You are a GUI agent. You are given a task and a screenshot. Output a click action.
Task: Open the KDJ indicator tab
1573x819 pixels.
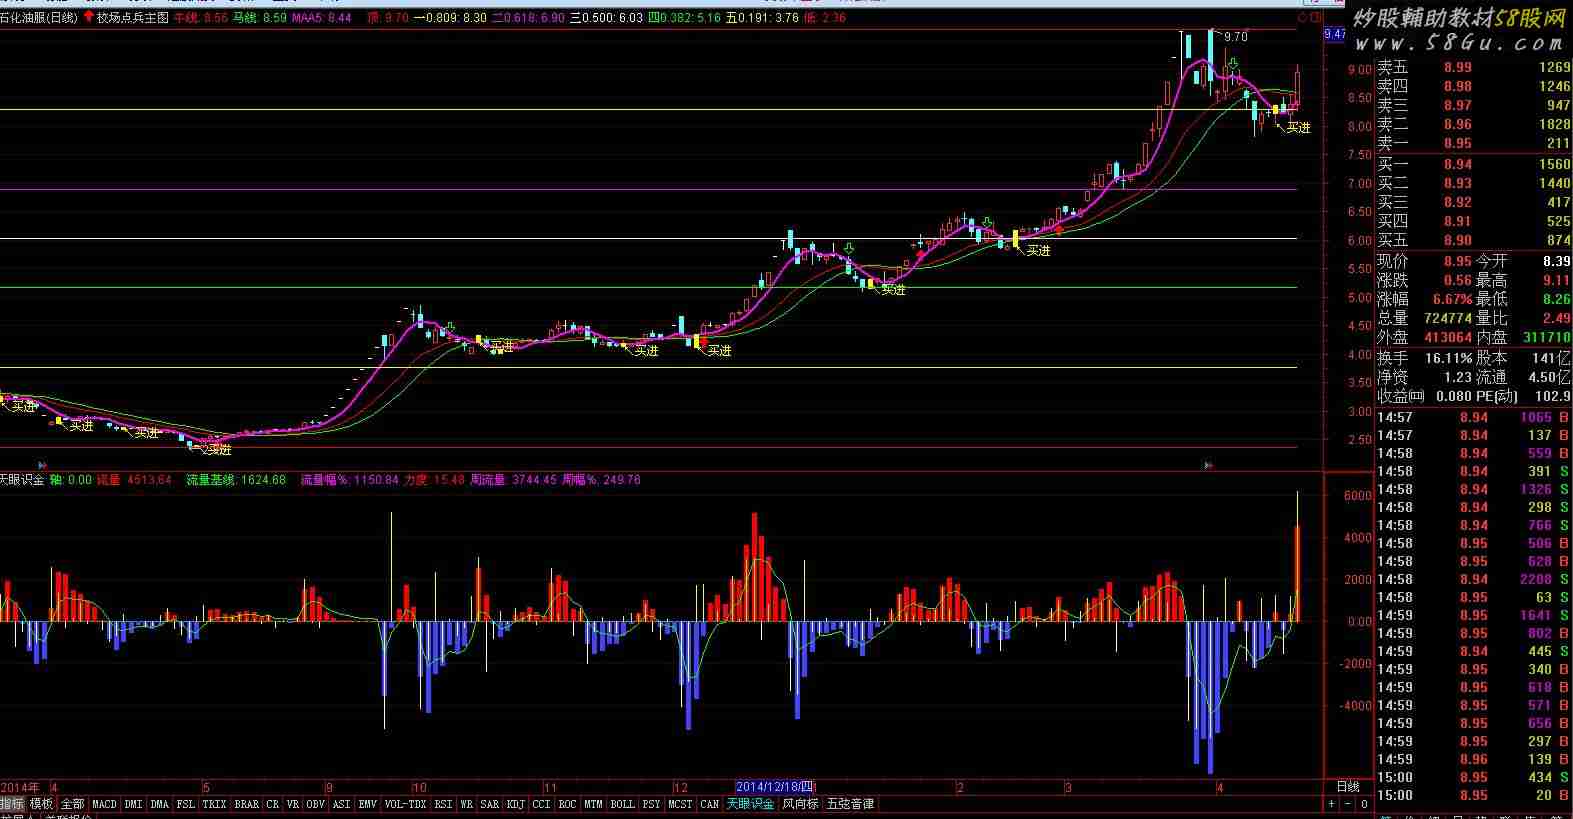(516, 804)
